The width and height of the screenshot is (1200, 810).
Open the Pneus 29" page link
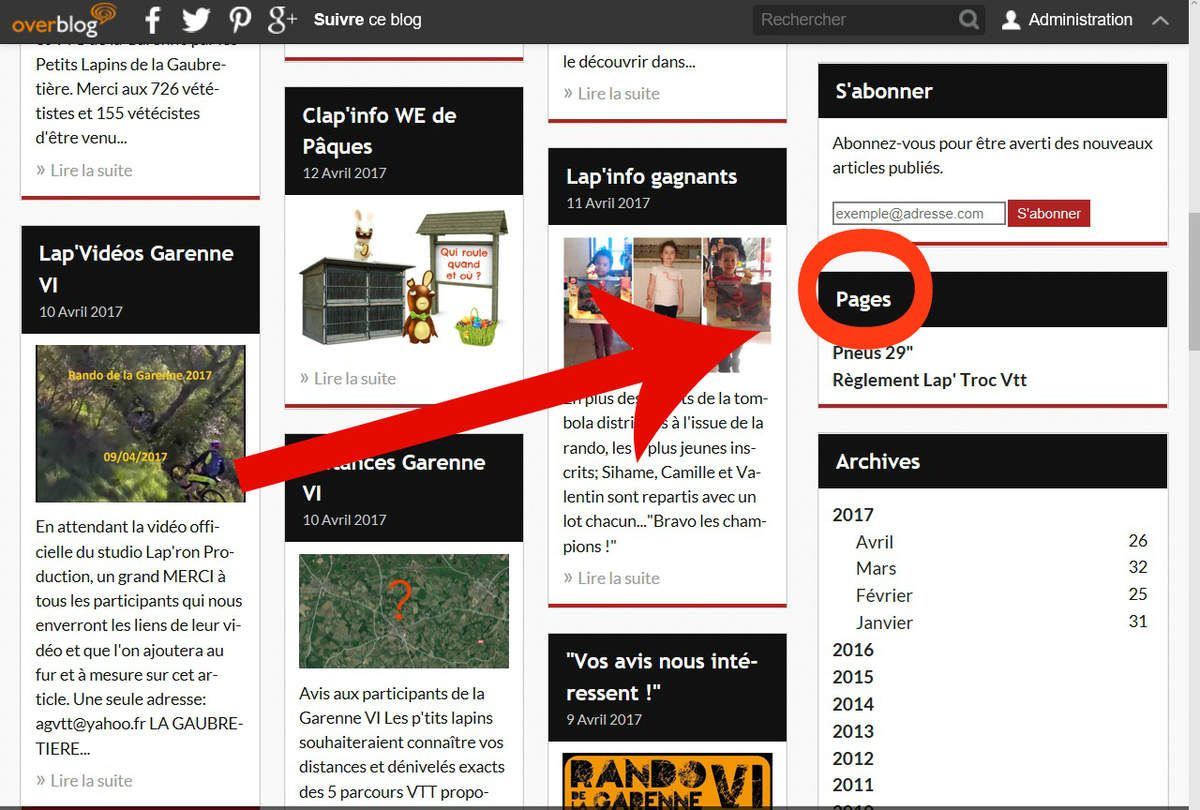point(873,352)
